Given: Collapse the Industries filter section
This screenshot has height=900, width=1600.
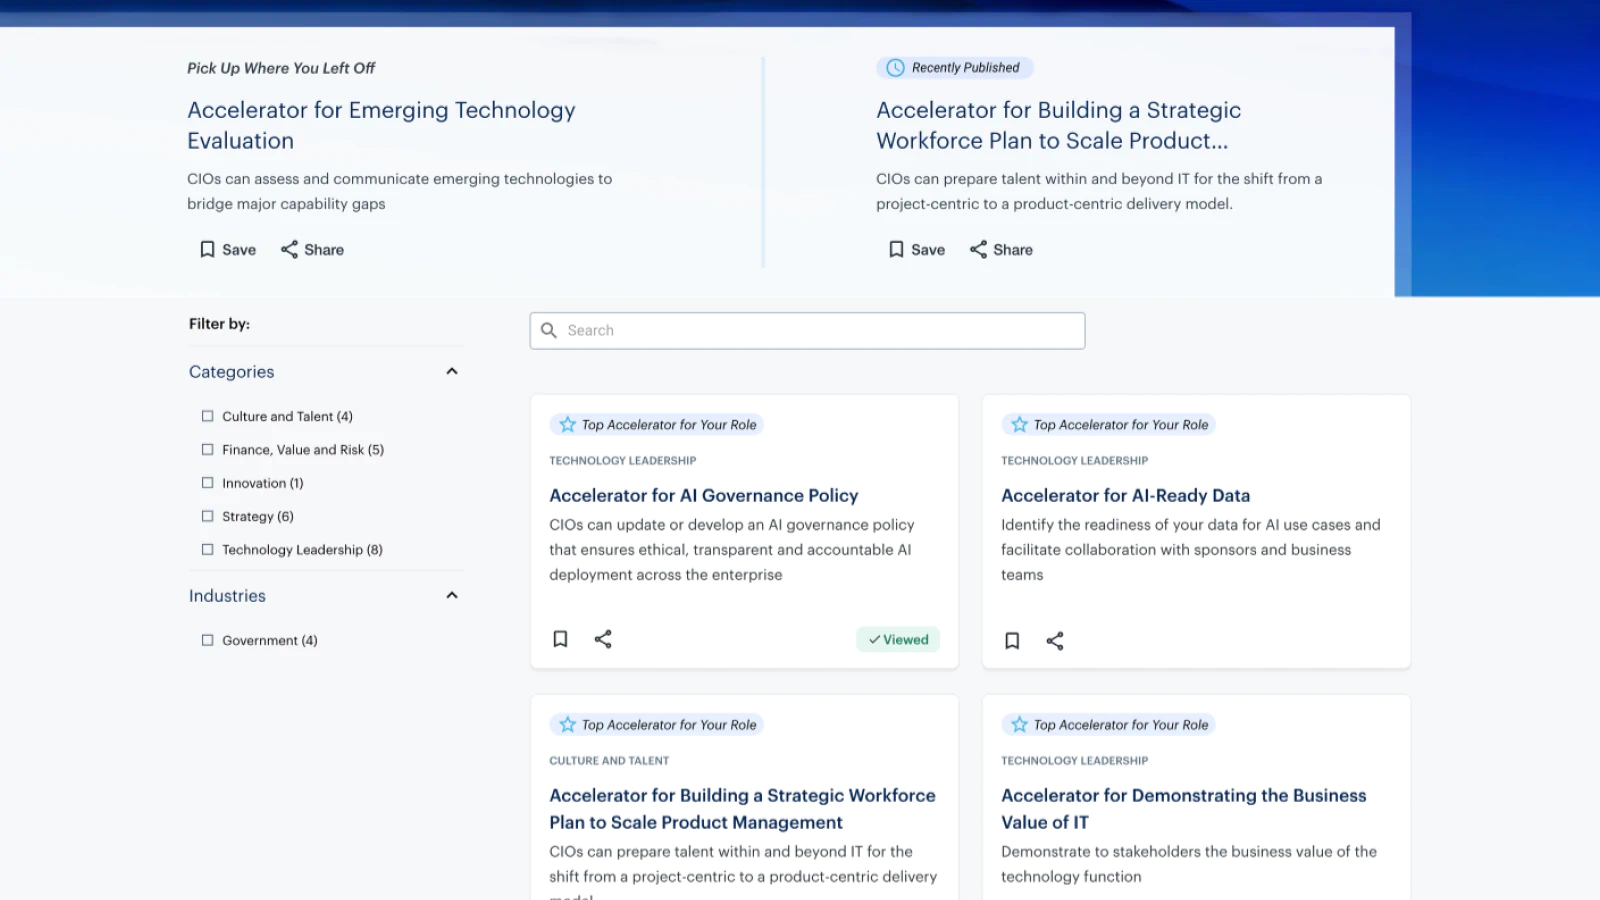Looking at the screenshot, I should (x=452, y=595).
